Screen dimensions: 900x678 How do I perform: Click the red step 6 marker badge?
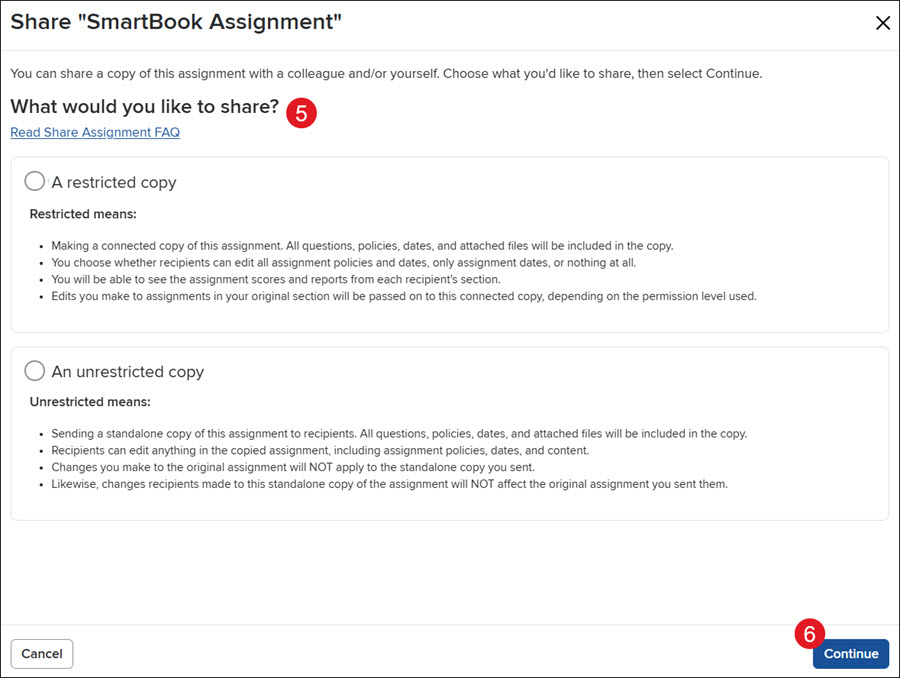click(x=809, y=634)
